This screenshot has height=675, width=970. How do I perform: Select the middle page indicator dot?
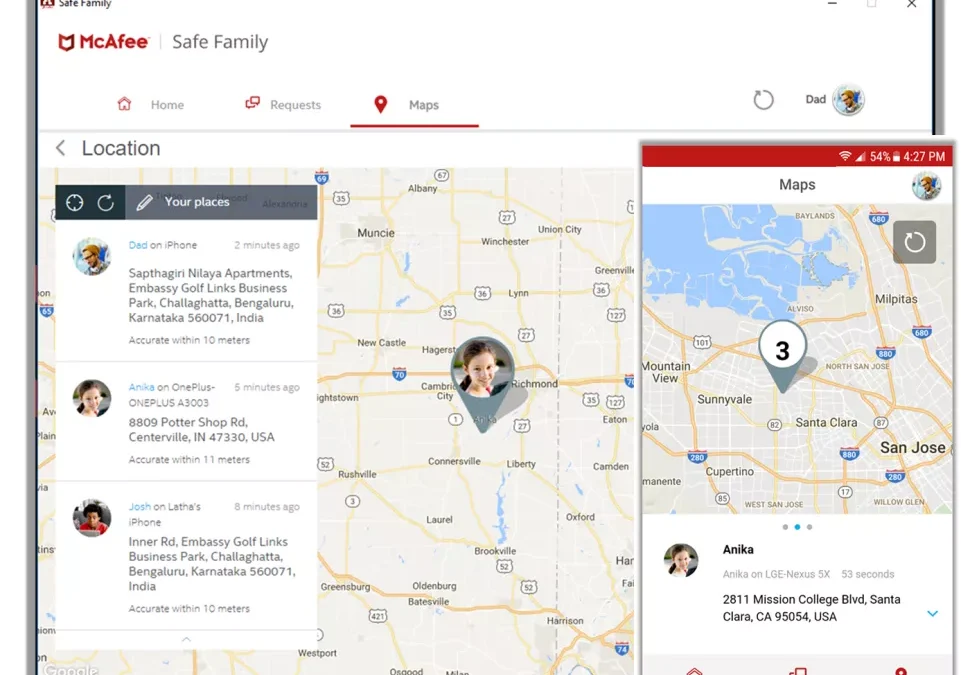(x=797, y=527)
